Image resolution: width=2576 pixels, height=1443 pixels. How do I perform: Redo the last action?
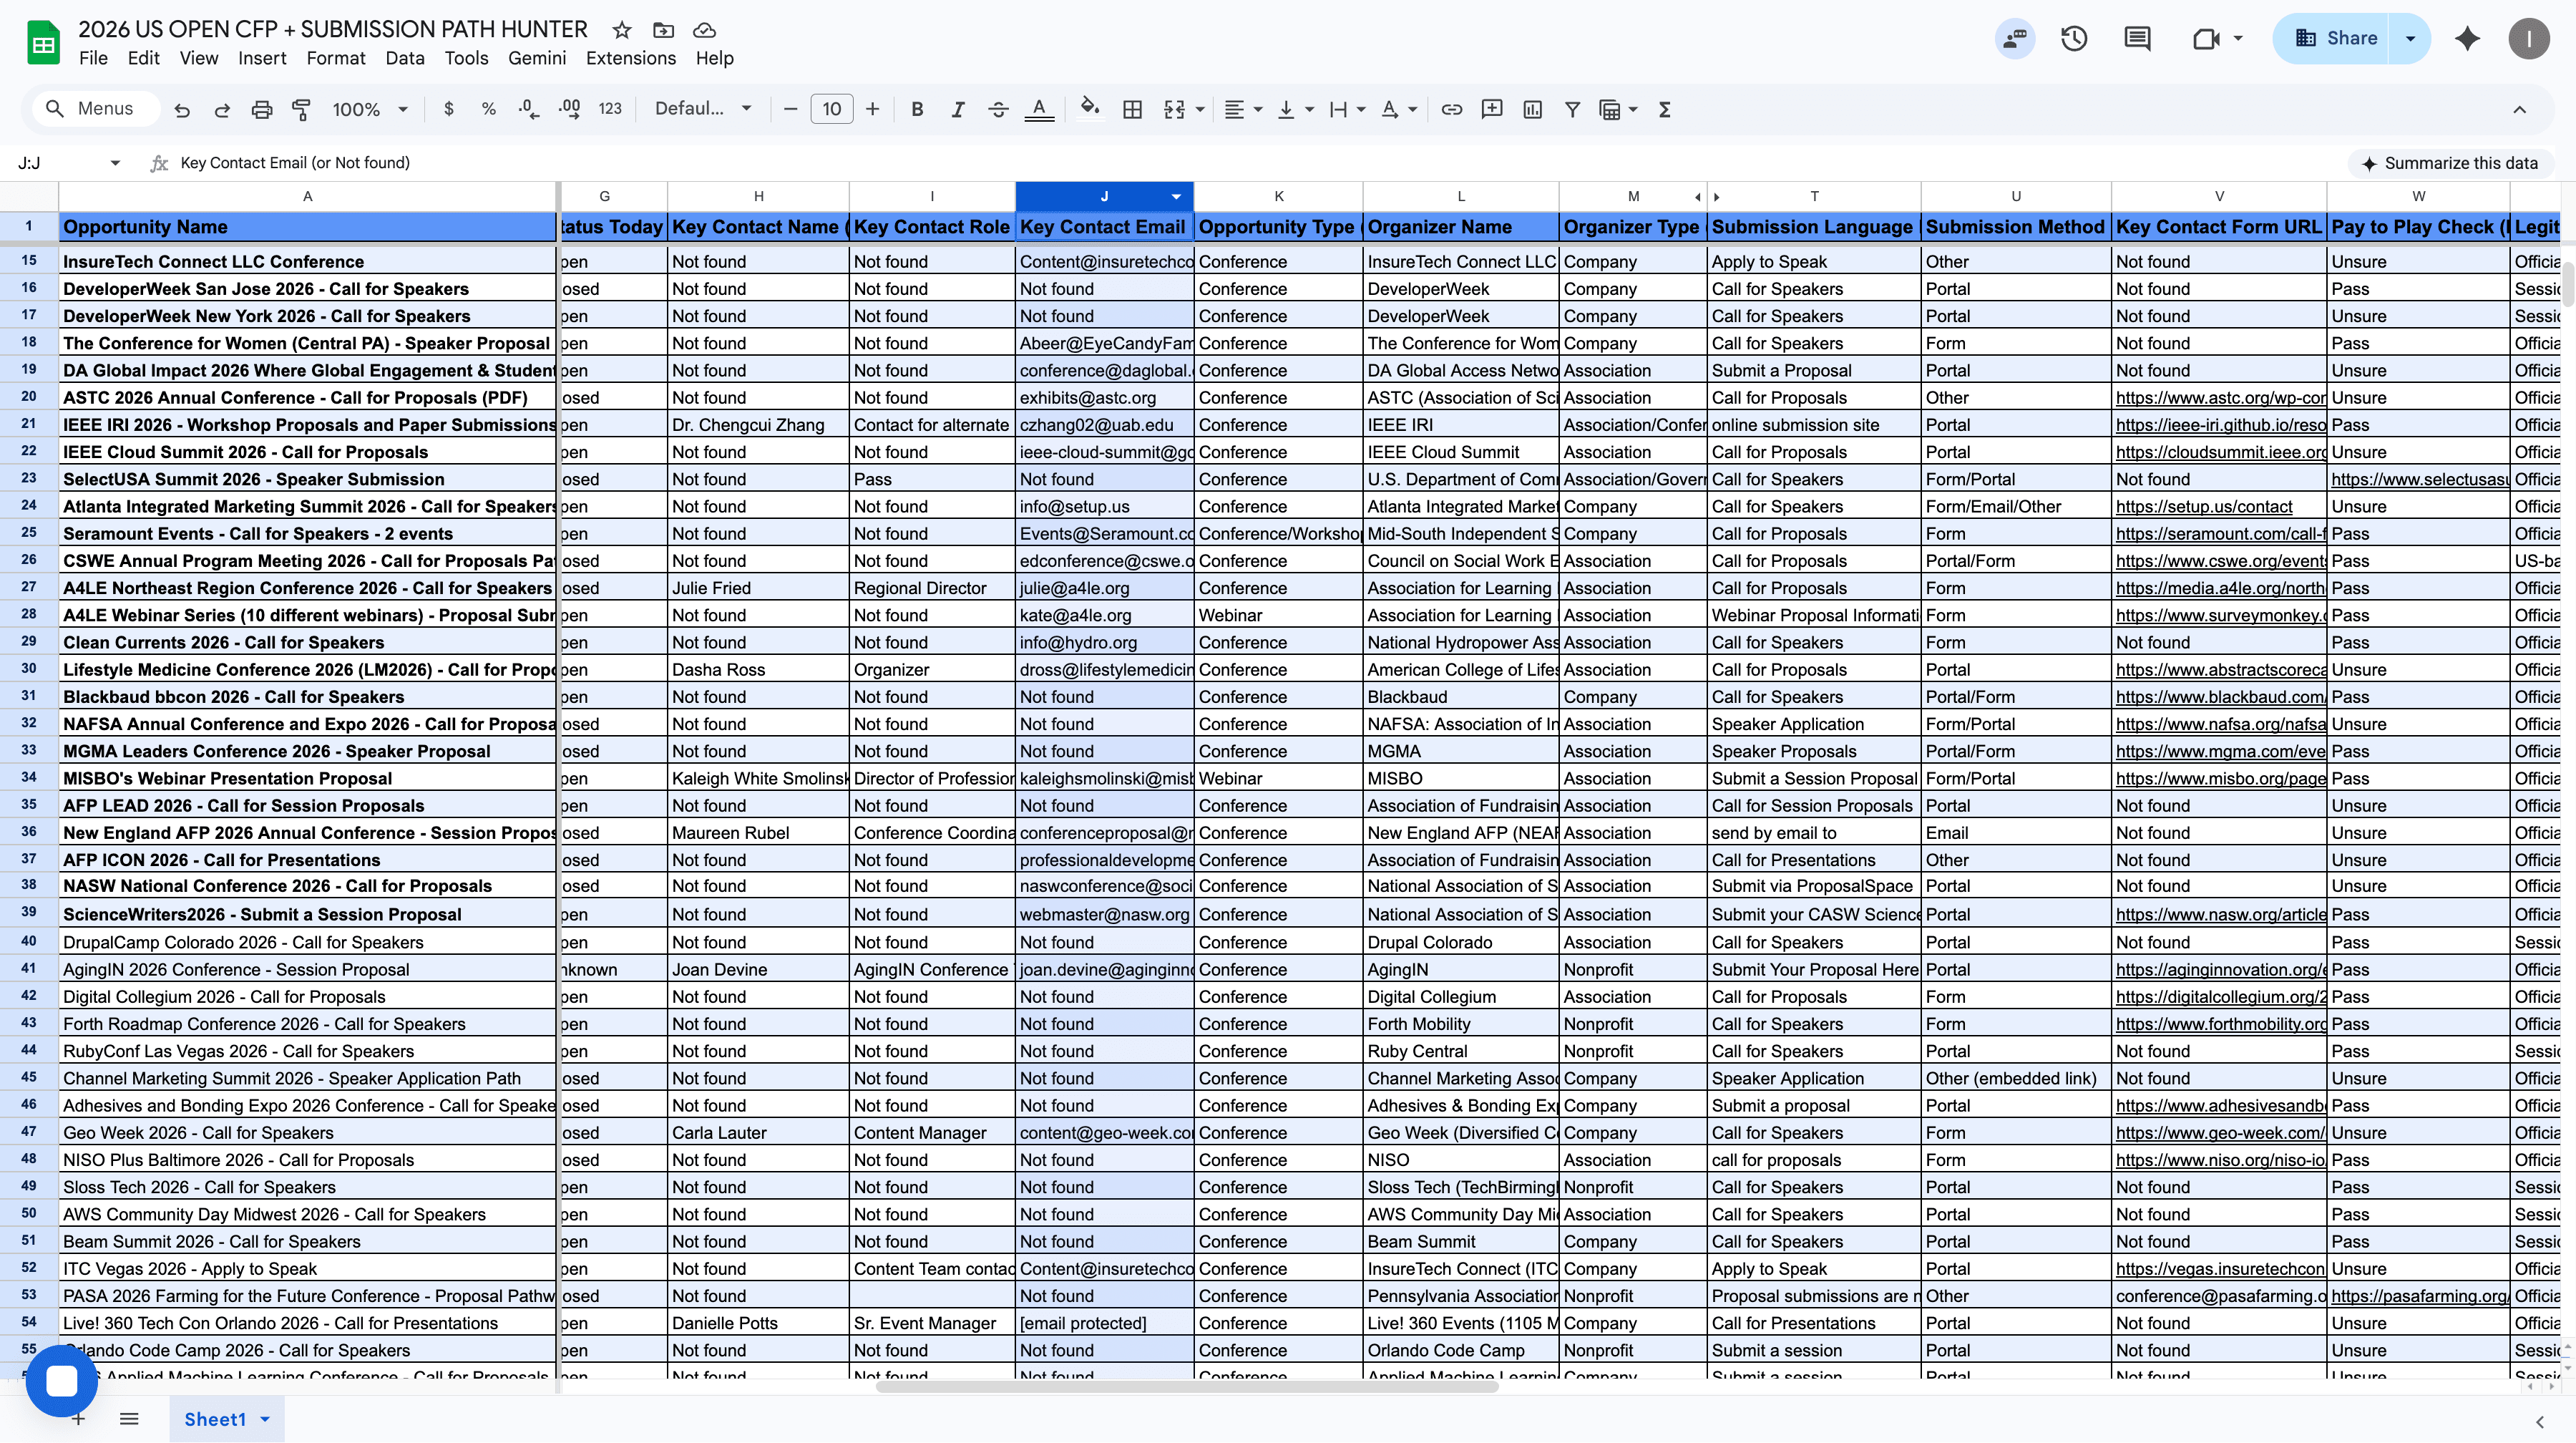(222, 110)
